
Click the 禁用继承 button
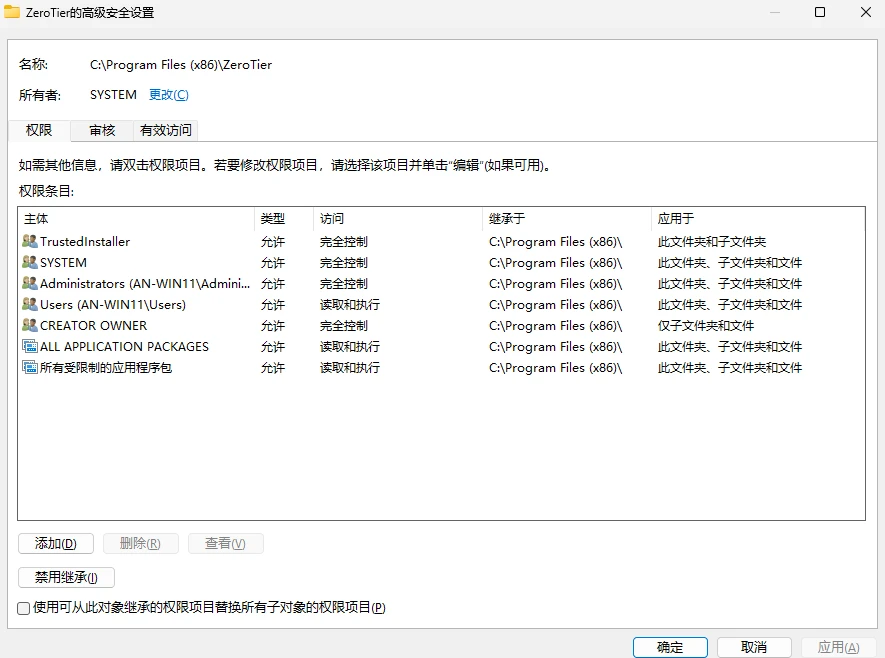66,578
